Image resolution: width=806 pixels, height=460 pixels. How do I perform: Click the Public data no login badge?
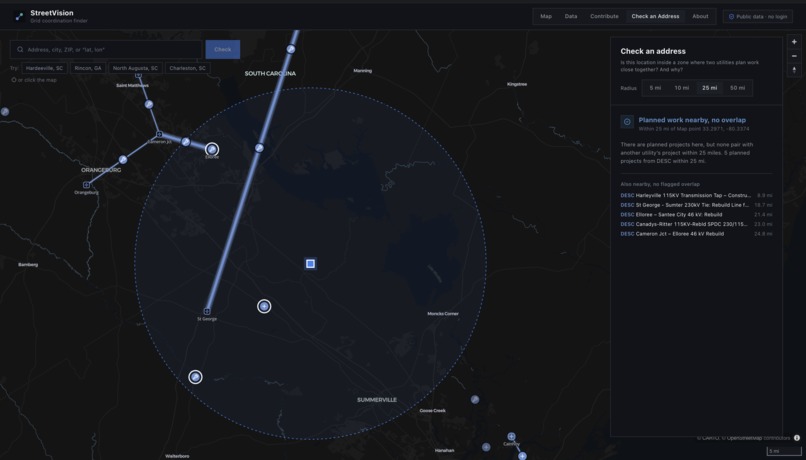(x=758, y=16)
